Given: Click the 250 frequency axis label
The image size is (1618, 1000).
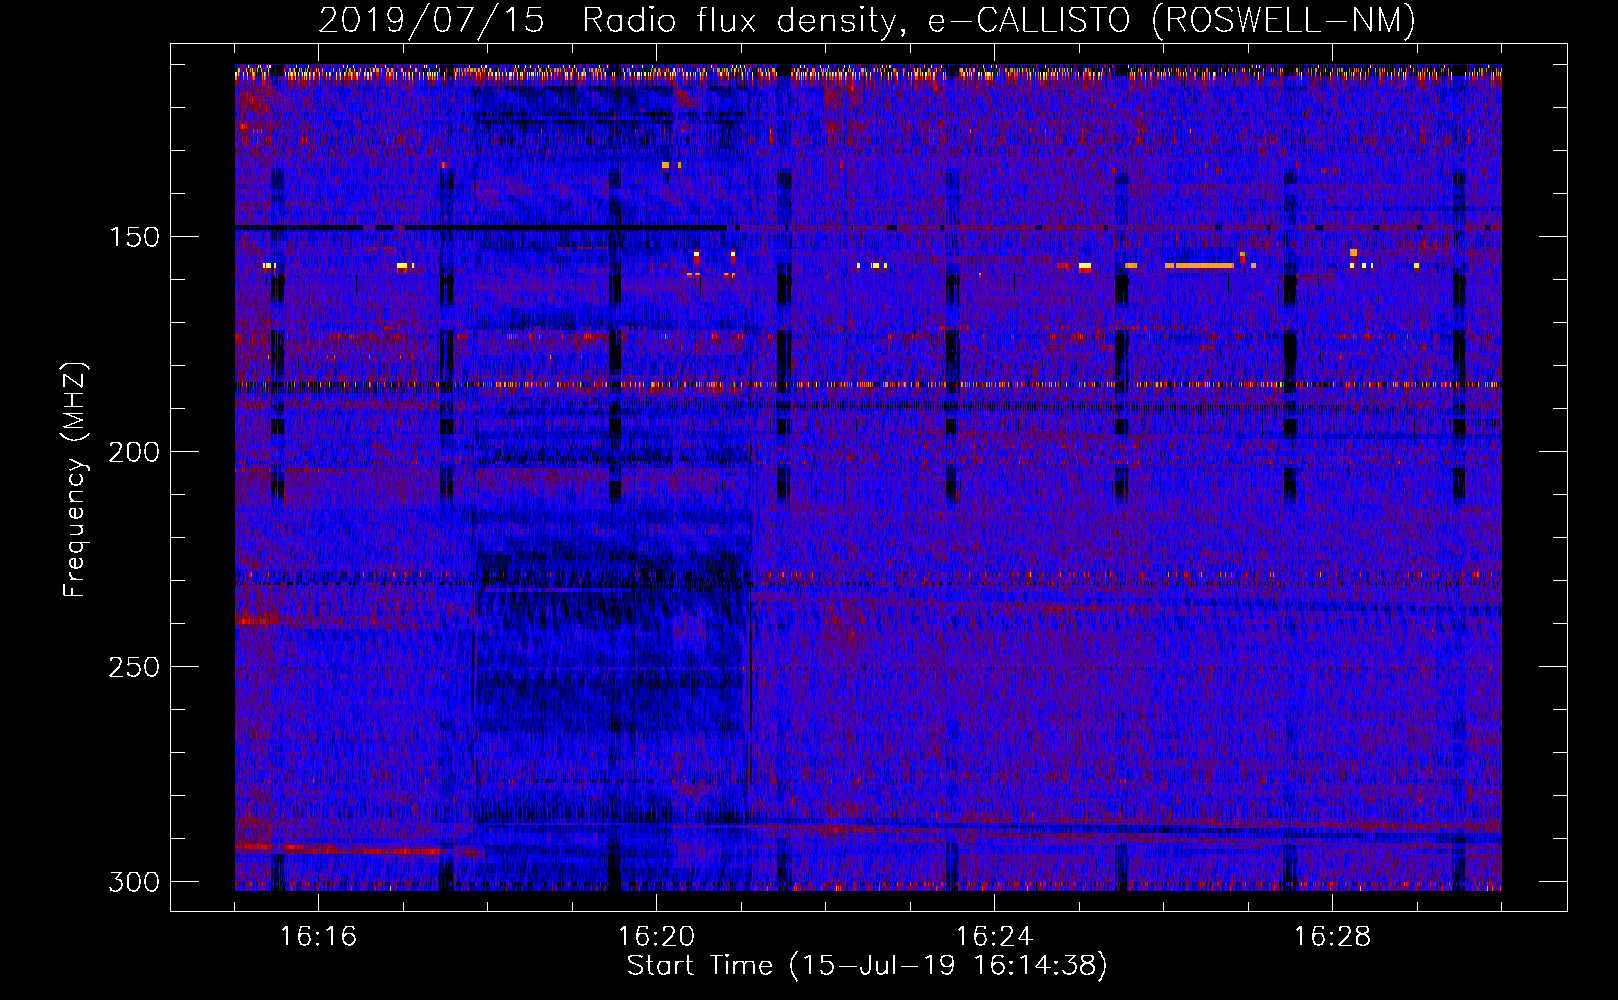Looking at the screenshot, I should [x=134, y=667].
